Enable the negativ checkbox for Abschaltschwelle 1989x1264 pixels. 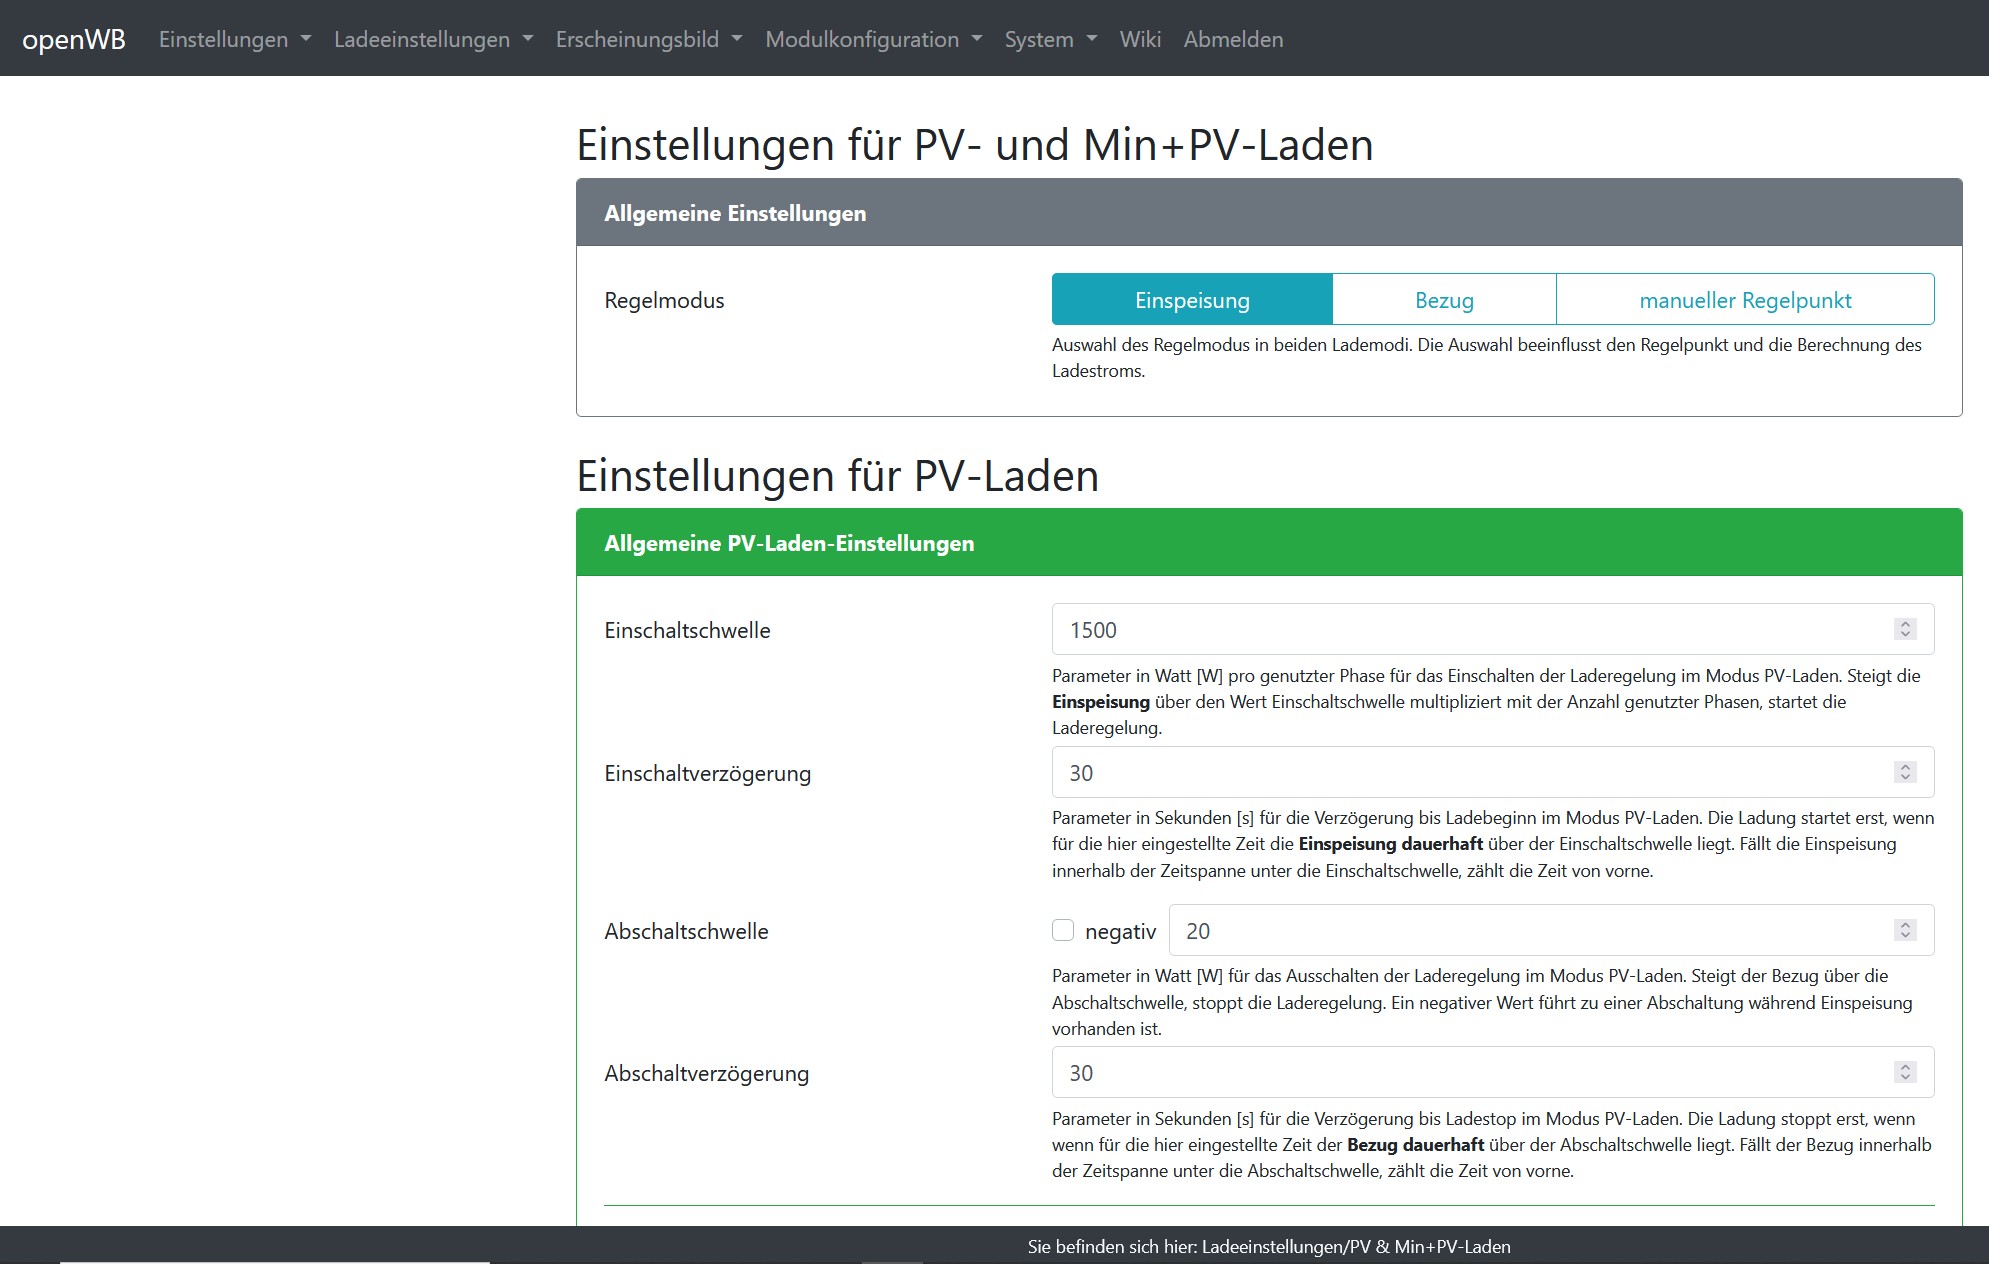1063,931
